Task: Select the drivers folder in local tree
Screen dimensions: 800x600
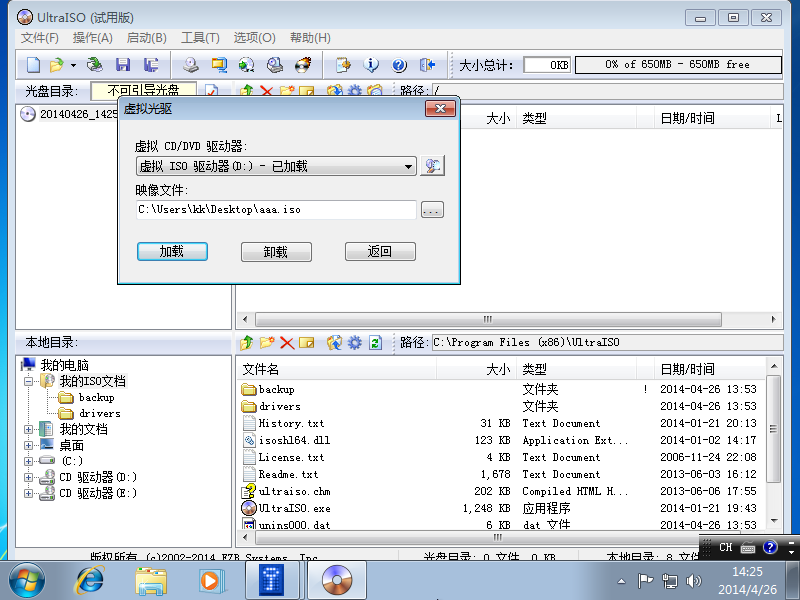Action: coord(99,413)
